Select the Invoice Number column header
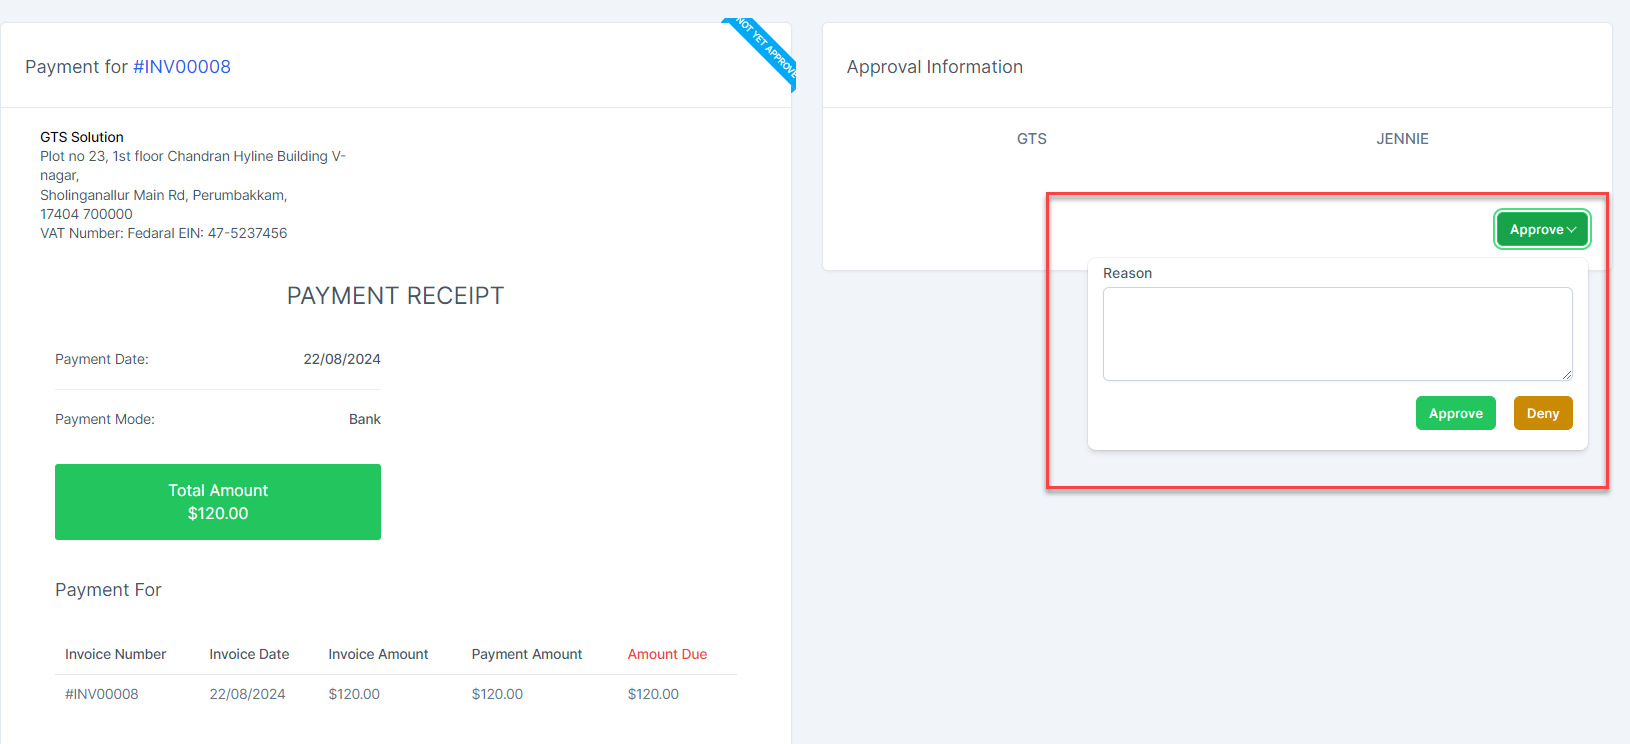The image size is (1630, 744). click(115, 654)
